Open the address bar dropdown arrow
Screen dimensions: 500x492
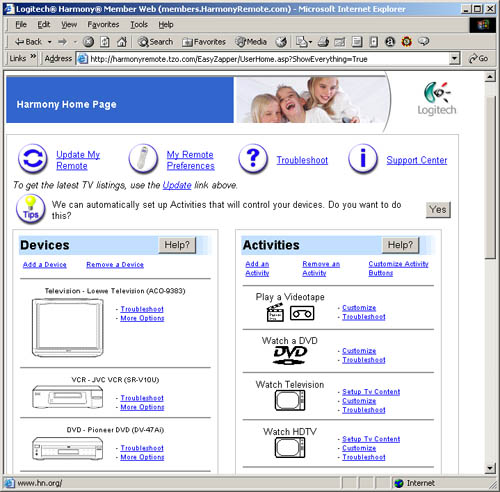454,59
